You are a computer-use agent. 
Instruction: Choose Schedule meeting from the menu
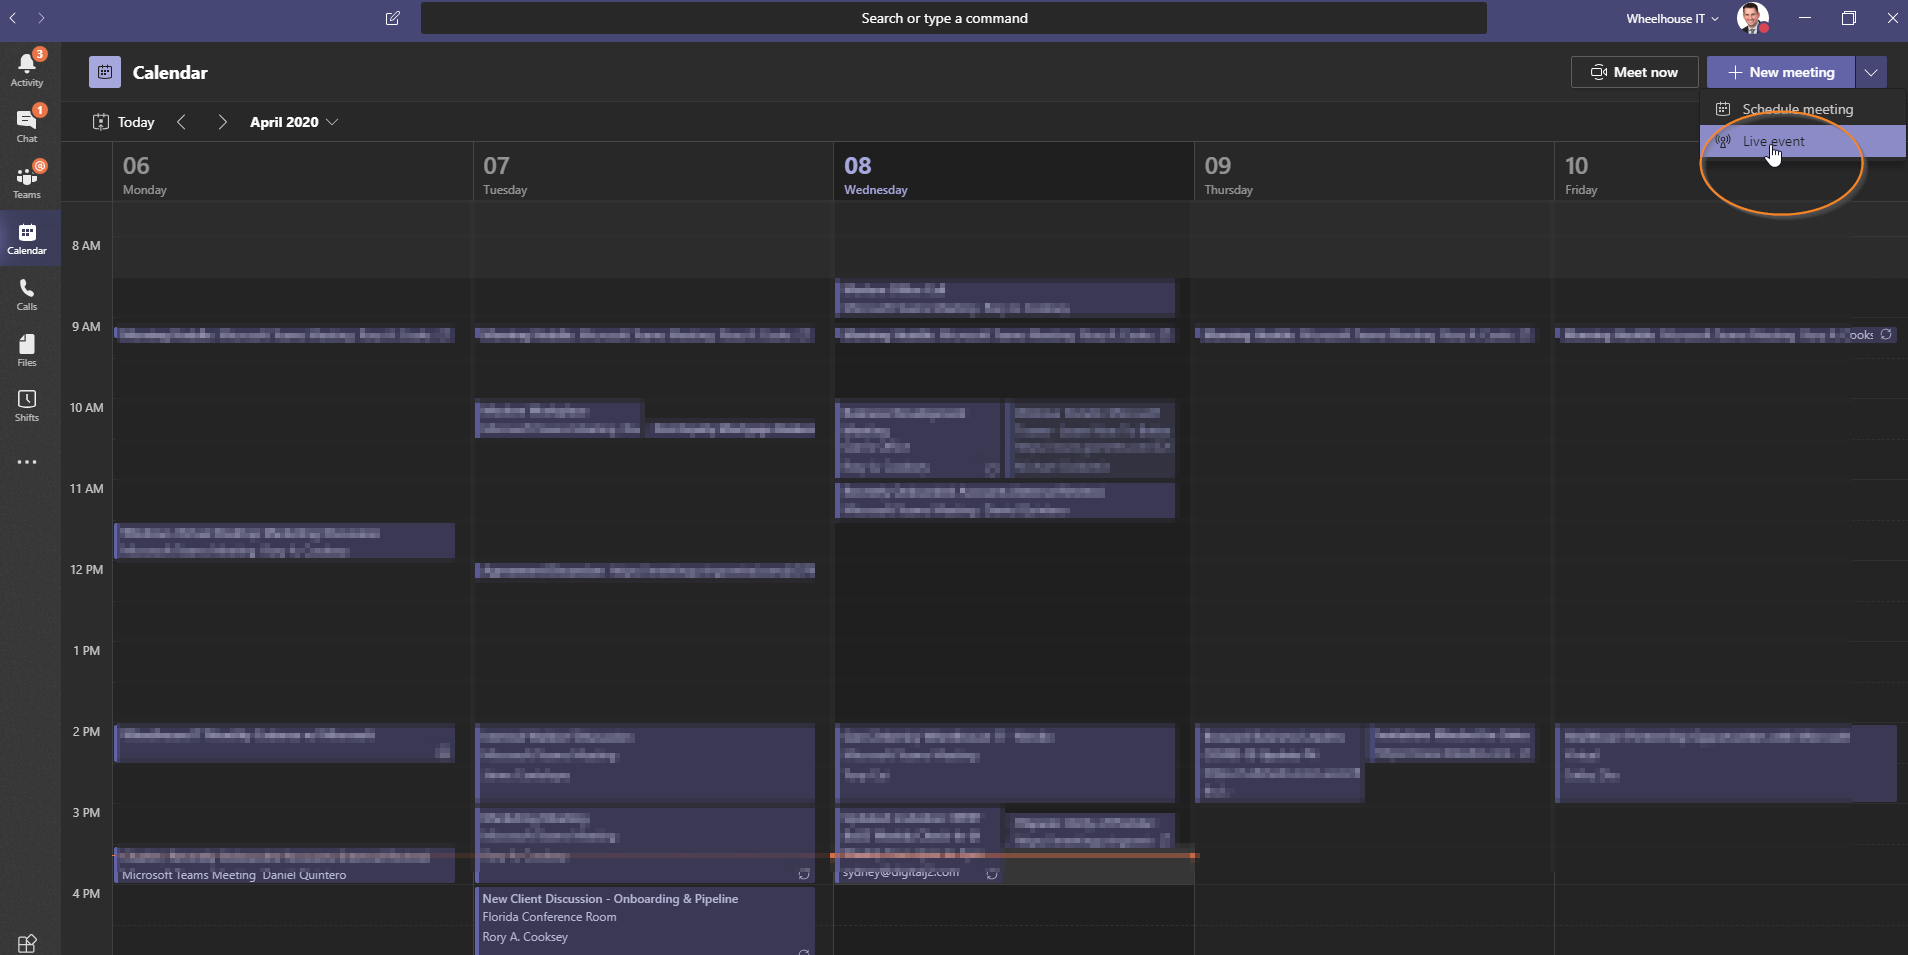click(1803, 109)
